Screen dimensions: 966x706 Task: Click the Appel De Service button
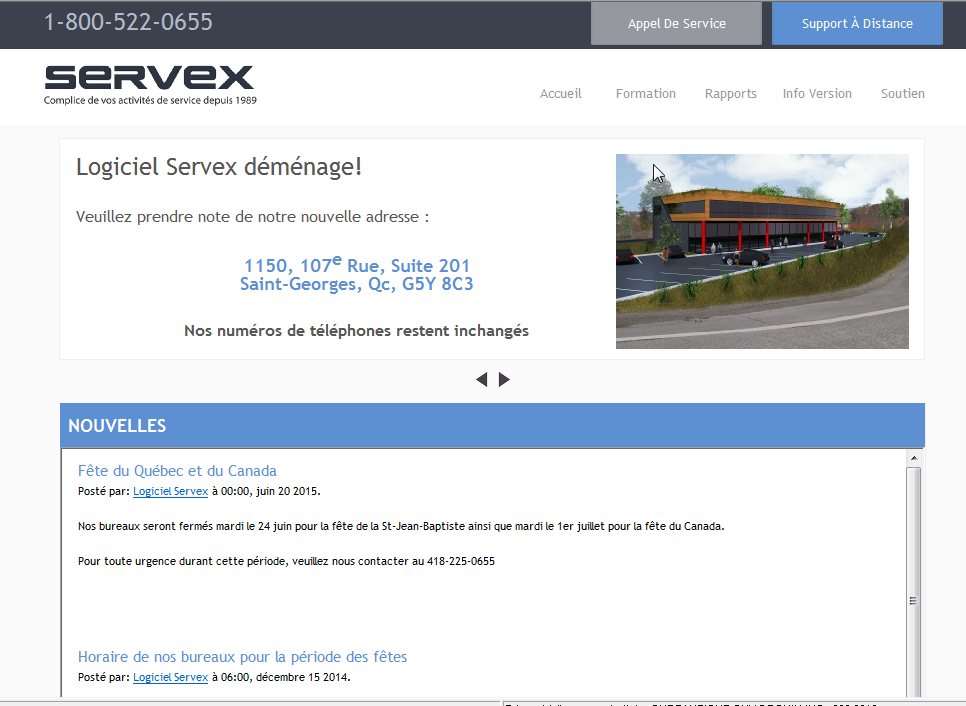(x=676, y=22)
